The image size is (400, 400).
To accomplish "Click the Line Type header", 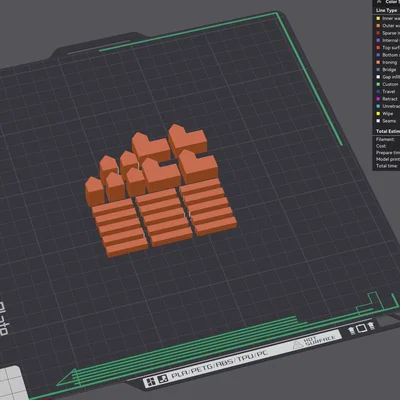I will (386, 10).
